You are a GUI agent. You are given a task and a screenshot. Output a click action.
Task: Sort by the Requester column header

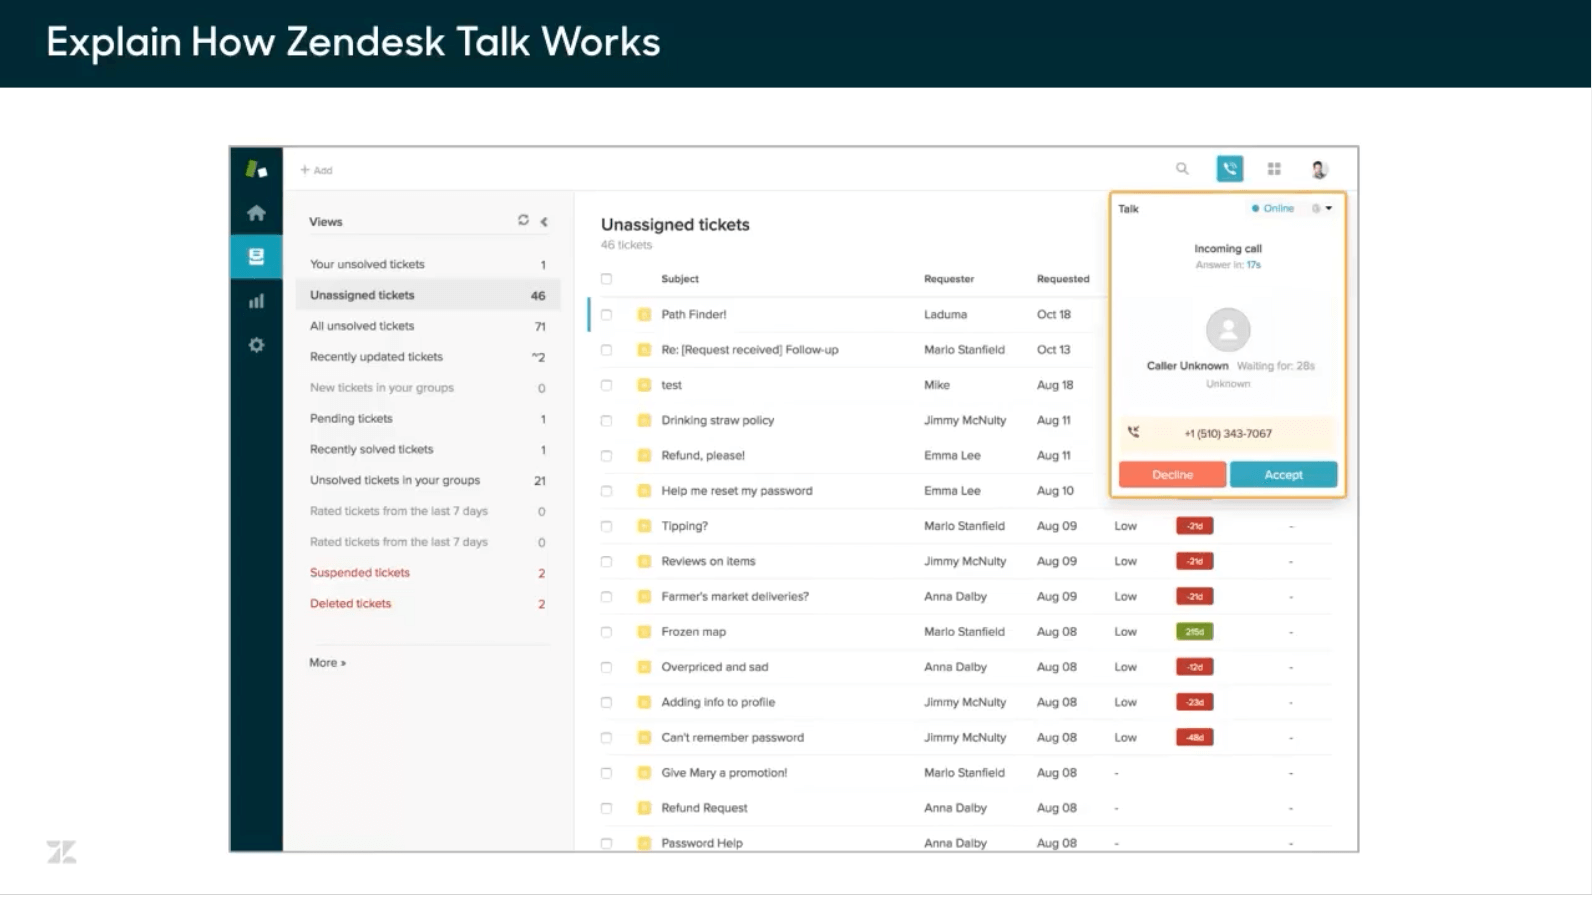(x=949, y=279)
